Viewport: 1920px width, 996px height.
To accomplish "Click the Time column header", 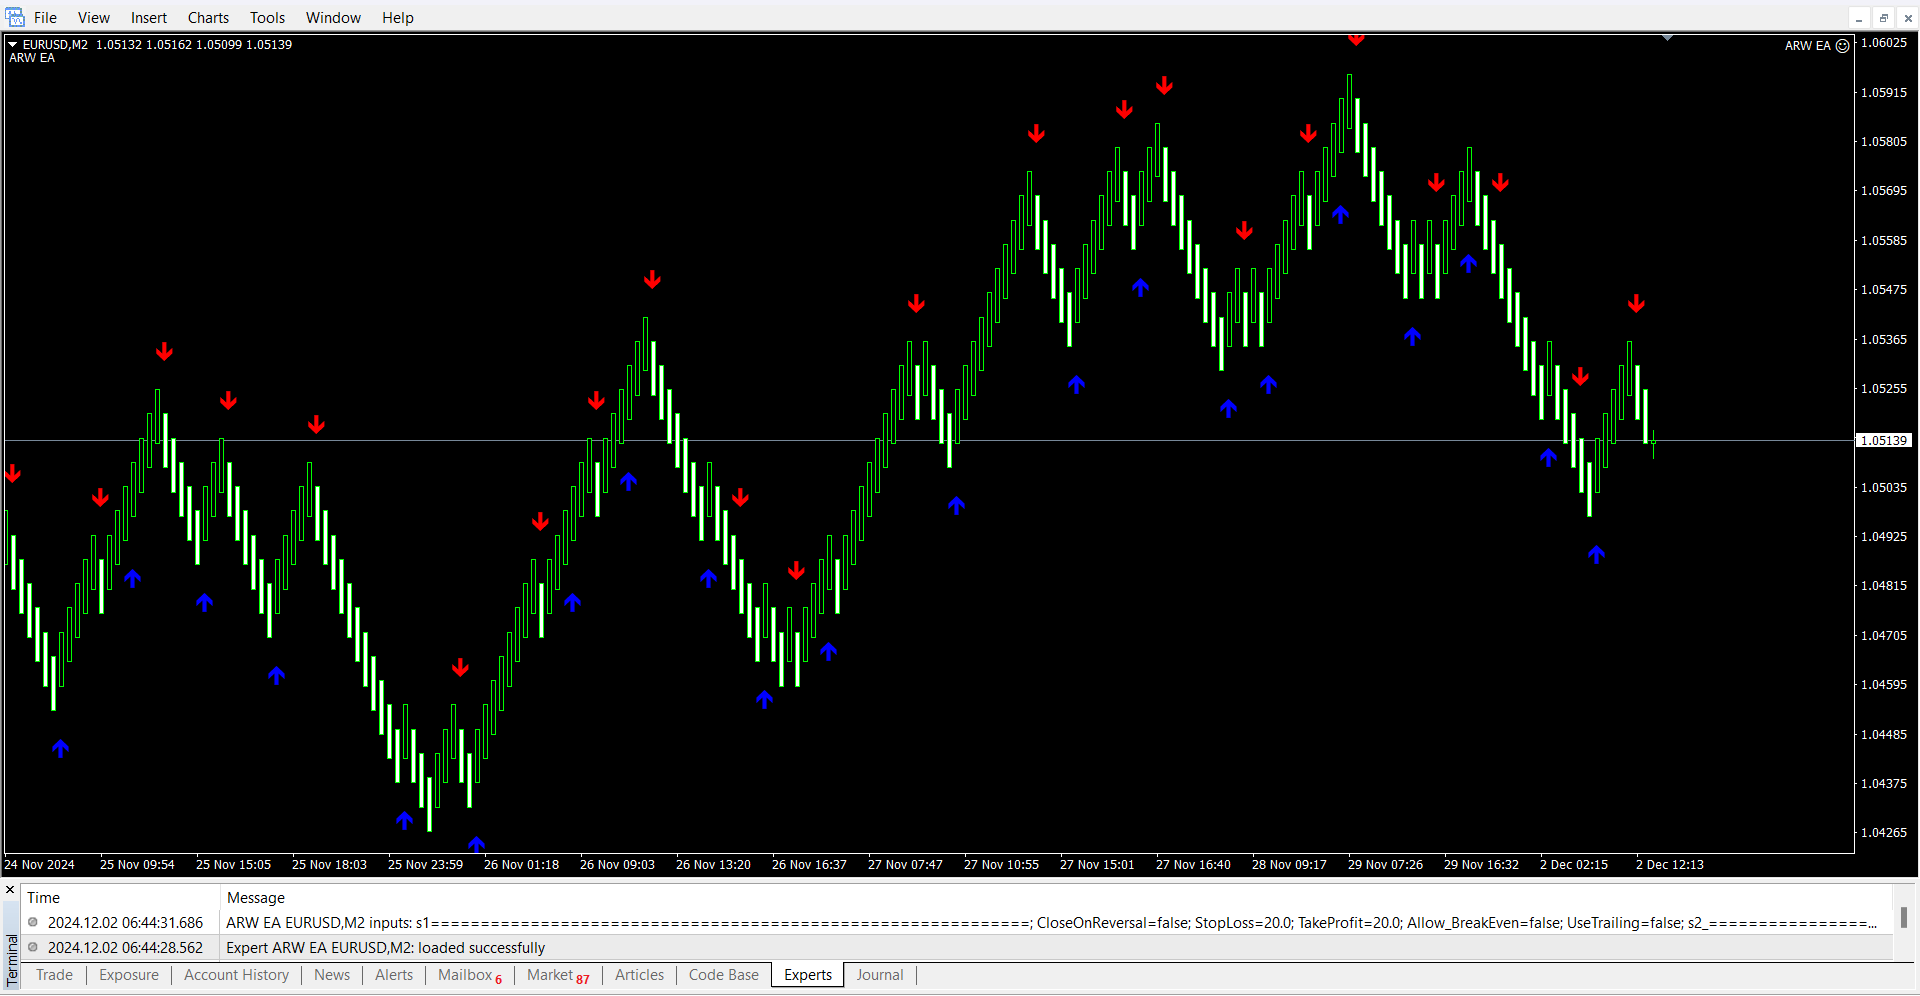I will pos(44,897).
